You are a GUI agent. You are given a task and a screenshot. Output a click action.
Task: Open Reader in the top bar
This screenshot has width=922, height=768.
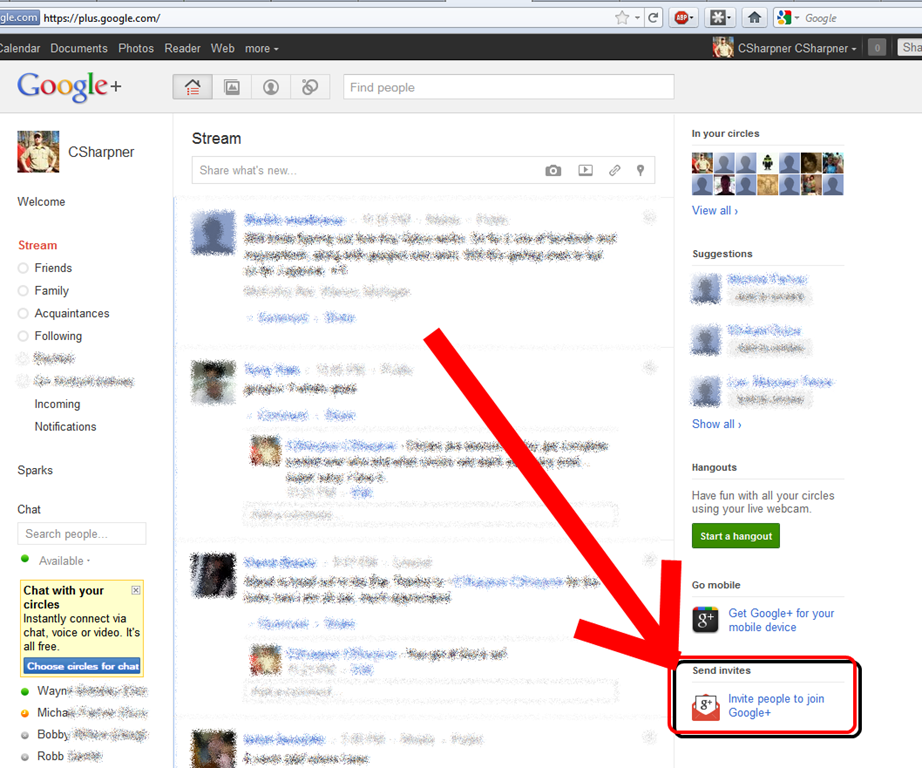click(x=182, y=48)
